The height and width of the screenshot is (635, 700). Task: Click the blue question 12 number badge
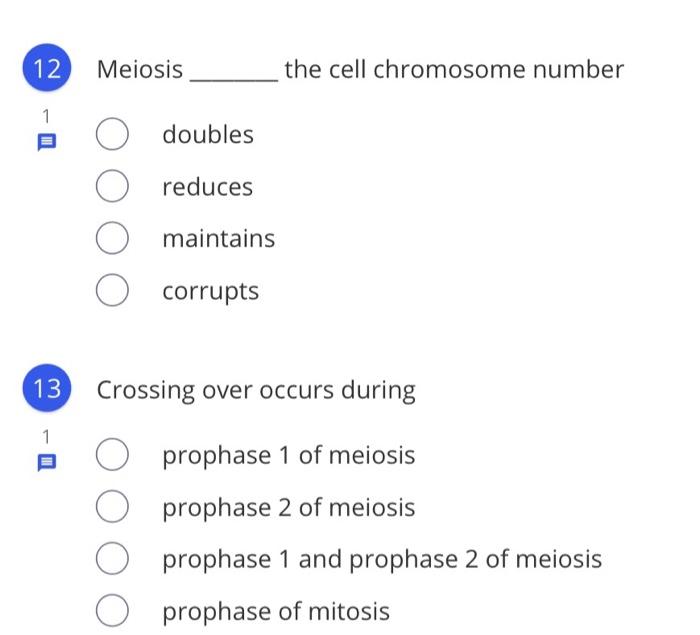[47, 68]
